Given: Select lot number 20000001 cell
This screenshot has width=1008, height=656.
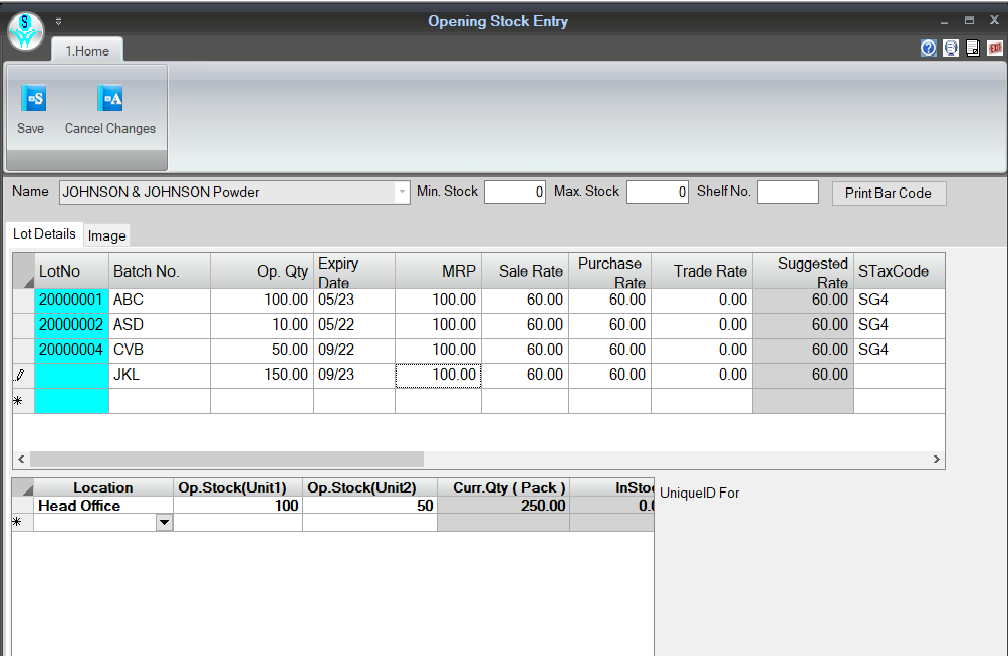Looking at the screenshot, I should coord(71,300).
